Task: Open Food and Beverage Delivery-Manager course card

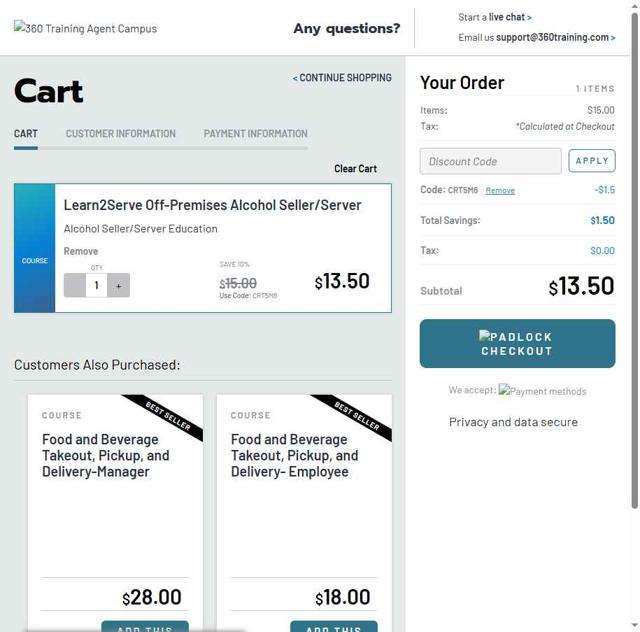Action: pyautogui.click(x=105, y=455)
